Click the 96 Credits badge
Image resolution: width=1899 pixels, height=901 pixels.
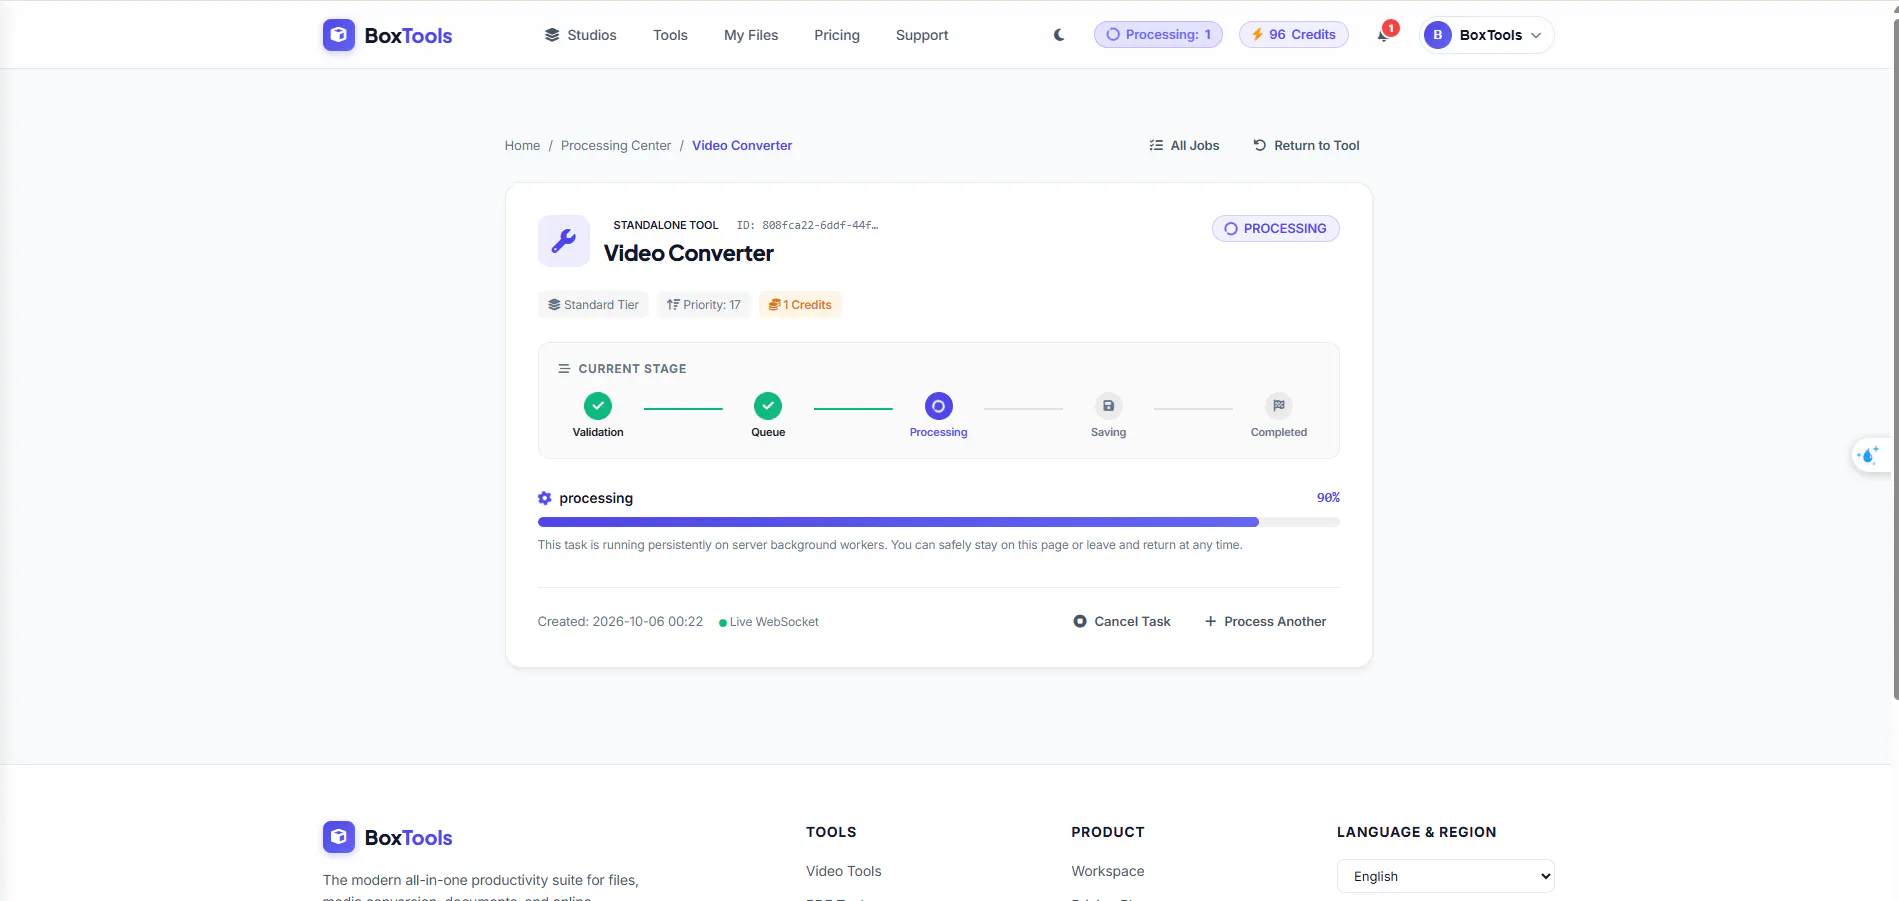1294,35
